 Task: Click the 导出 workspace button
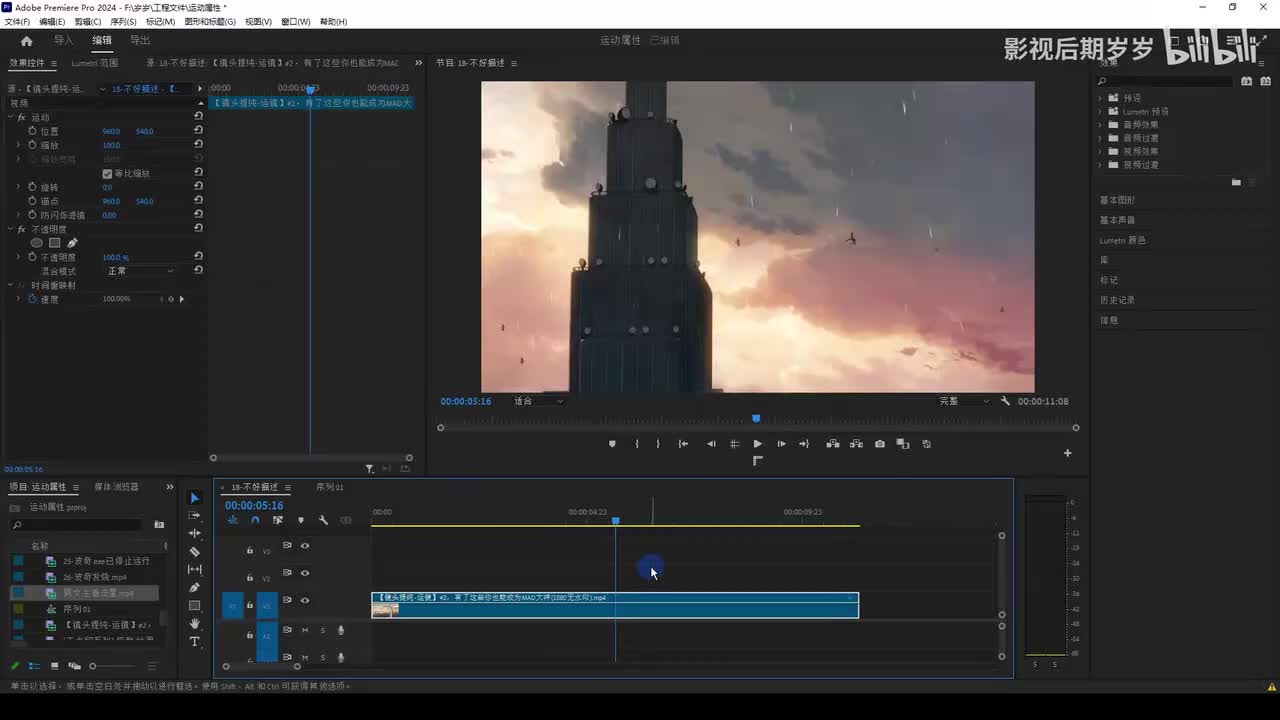(140, 40)
